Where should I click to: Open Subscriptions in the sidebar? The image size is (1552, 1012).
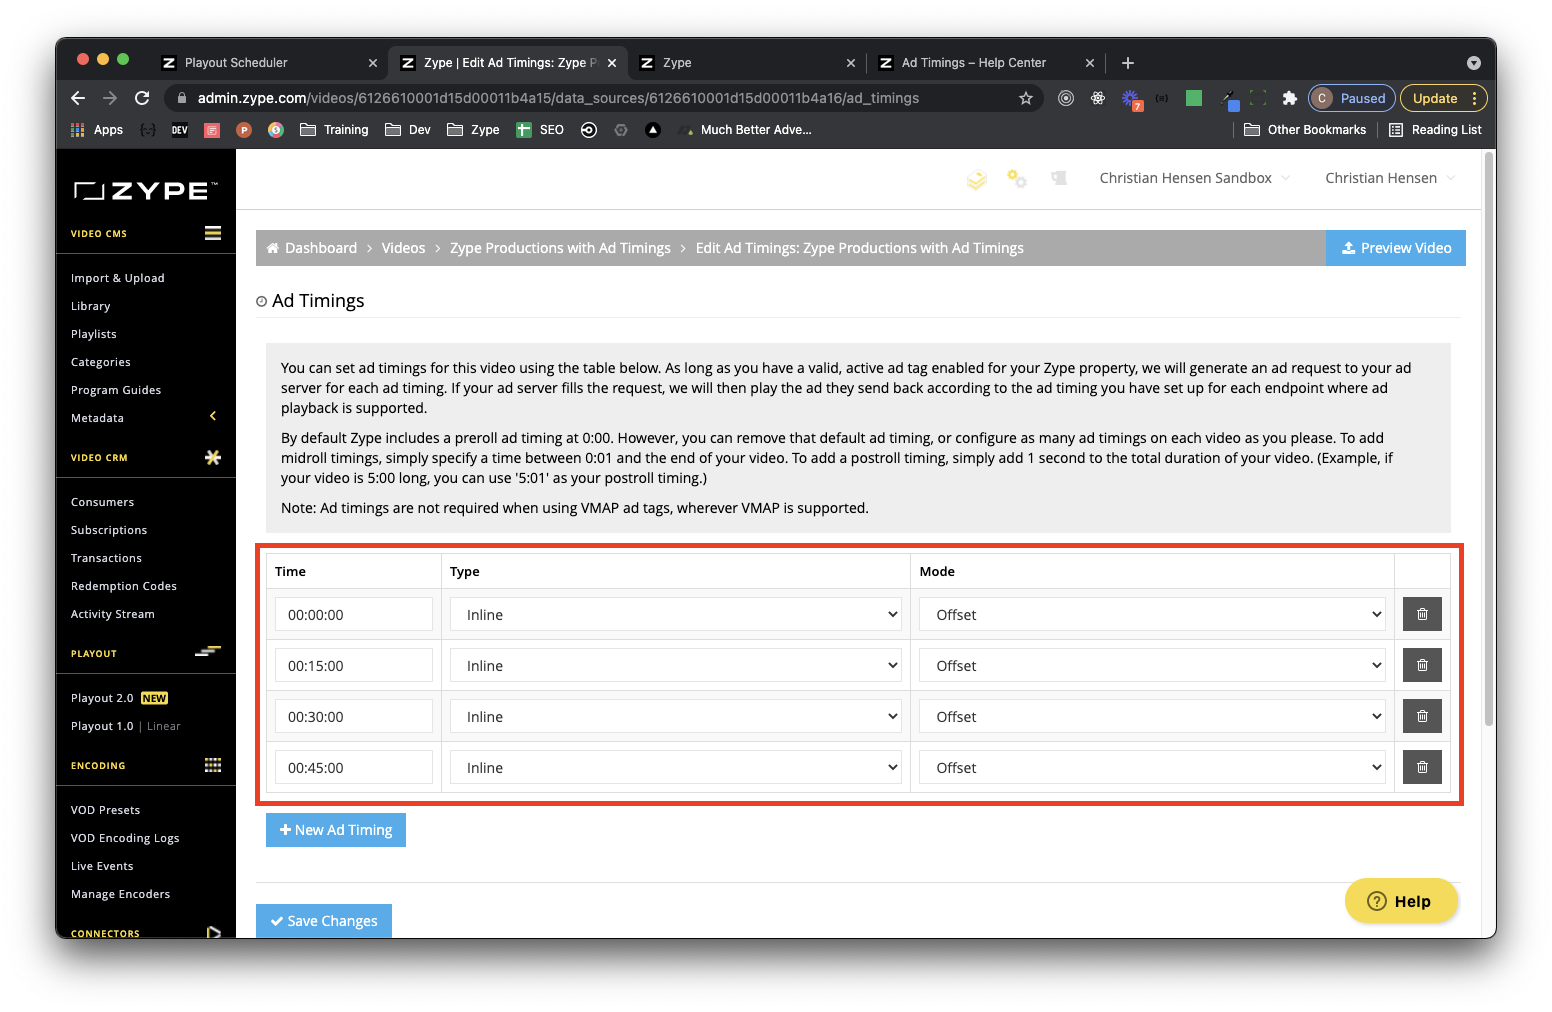click(x=109, y=530)
